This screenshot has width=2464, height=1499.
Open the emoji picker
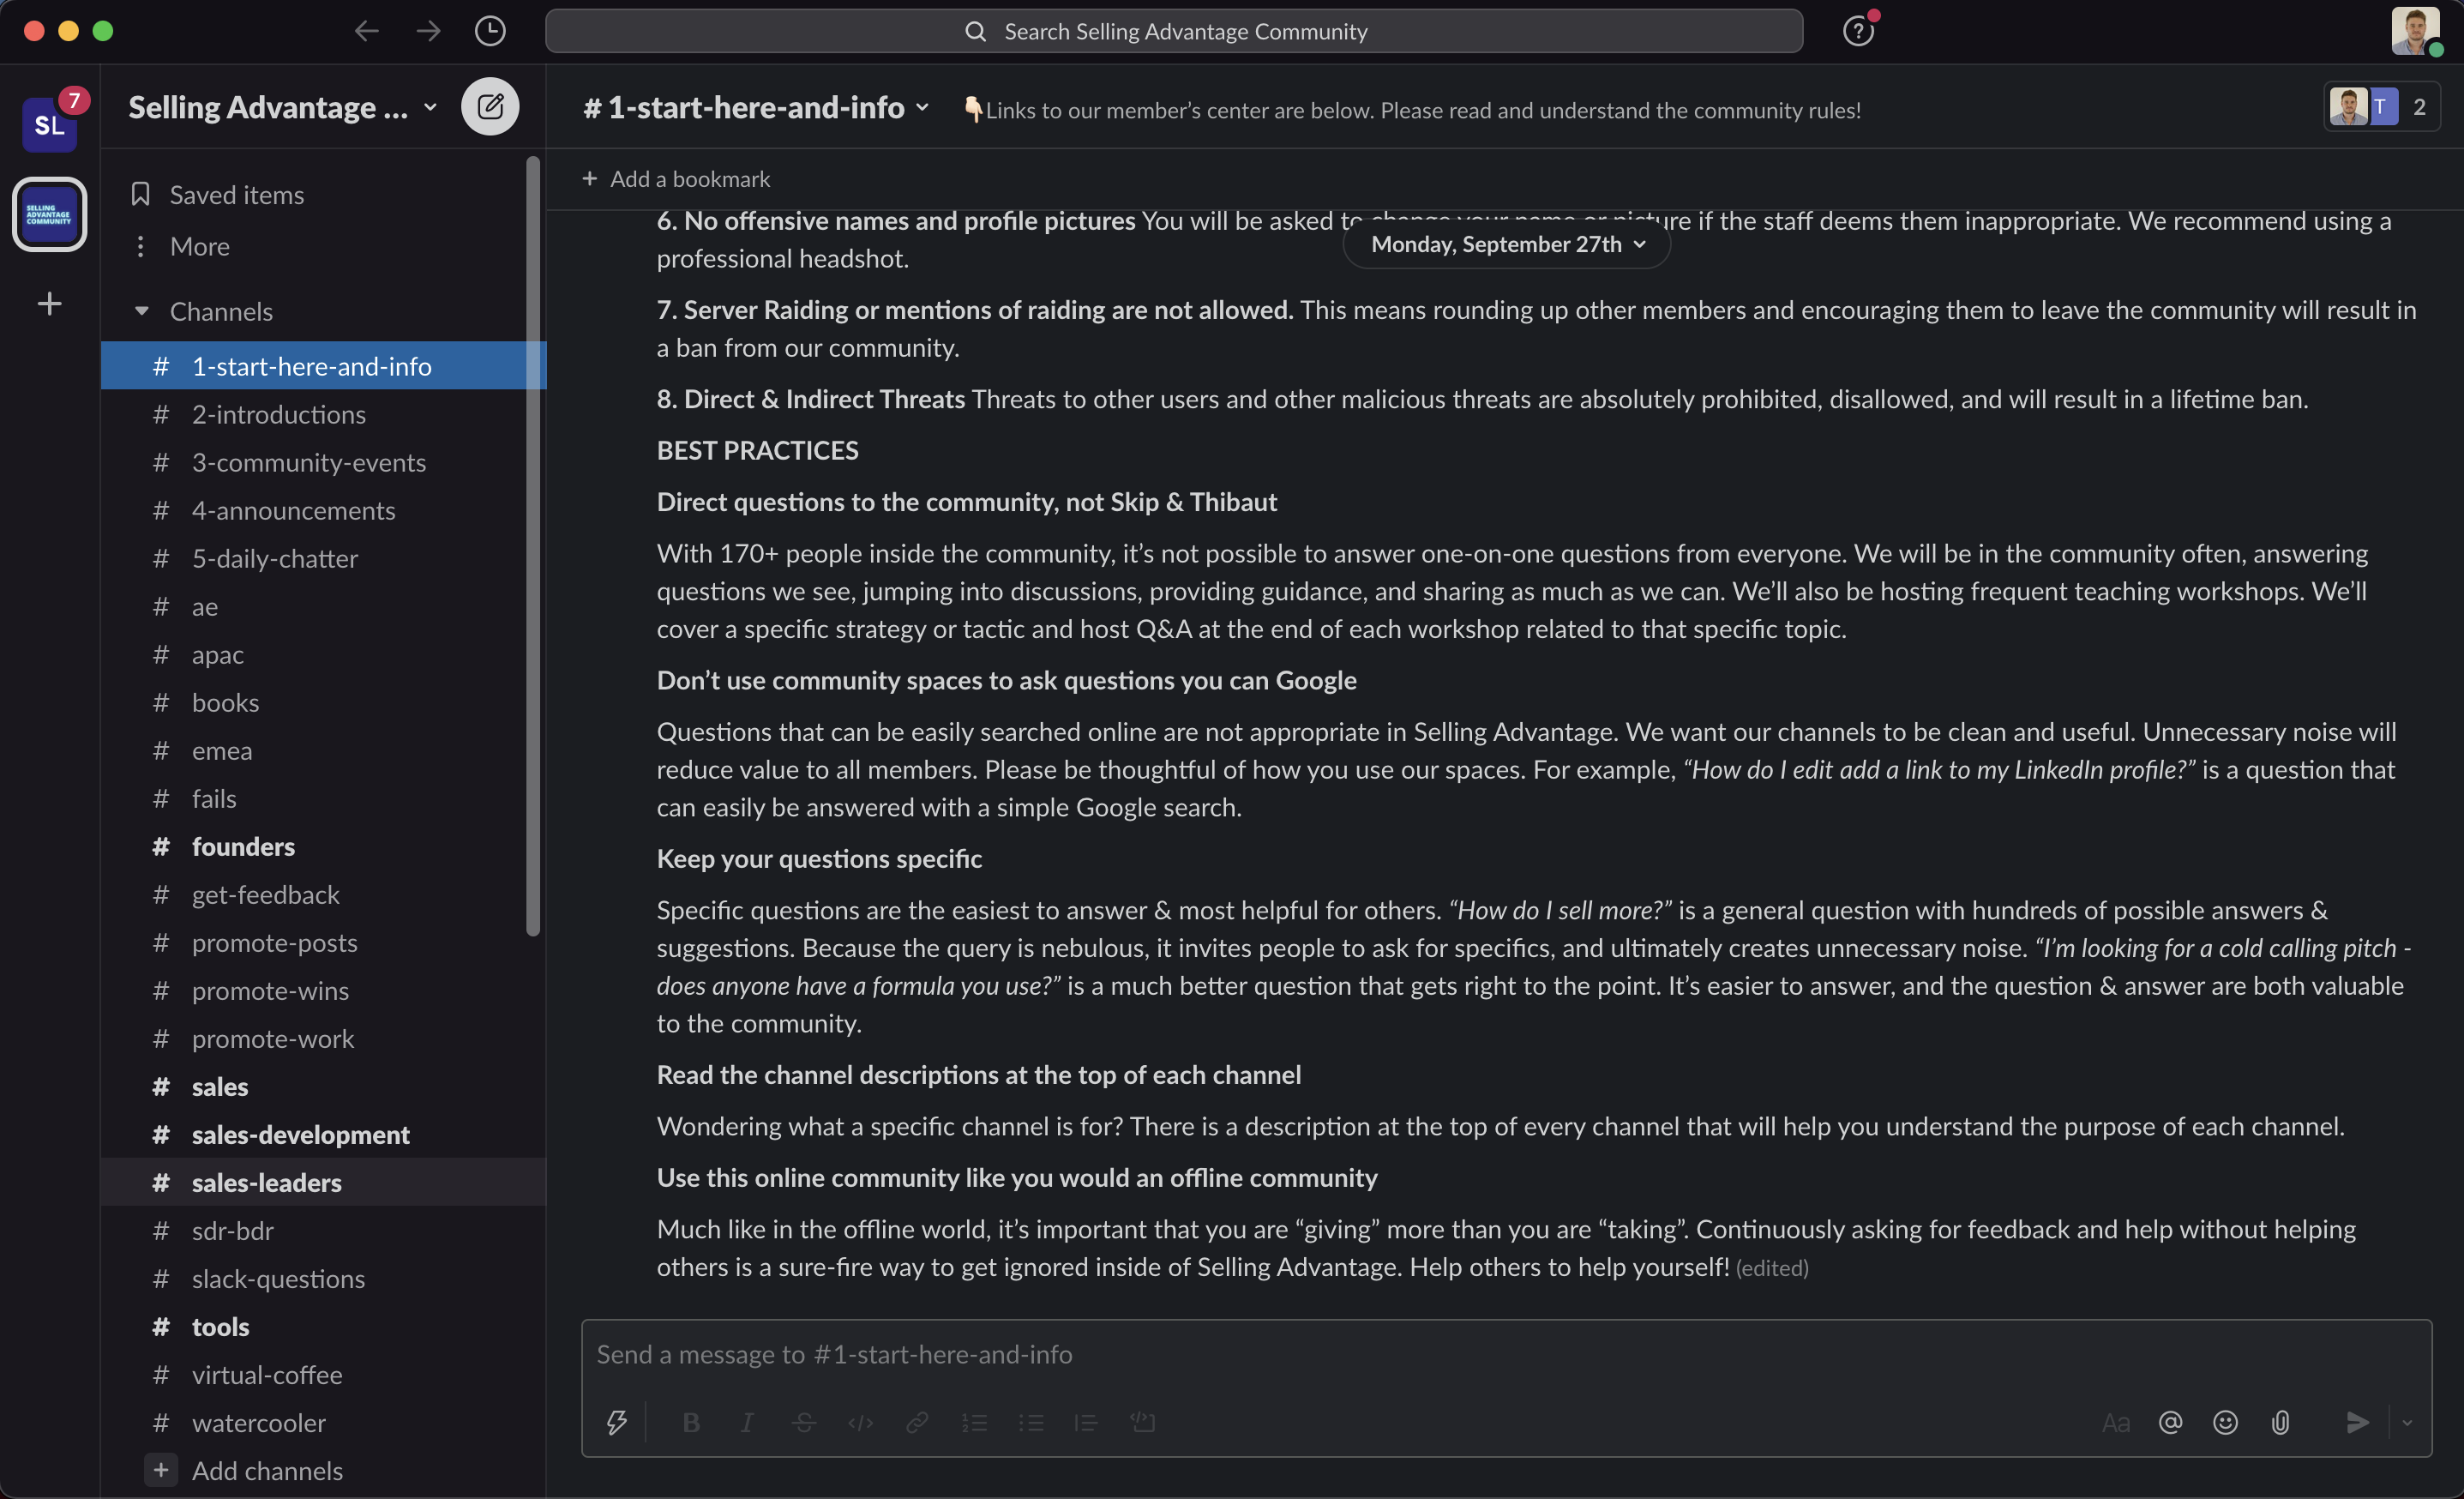pyautogui.click(x=2225, y=1422)
